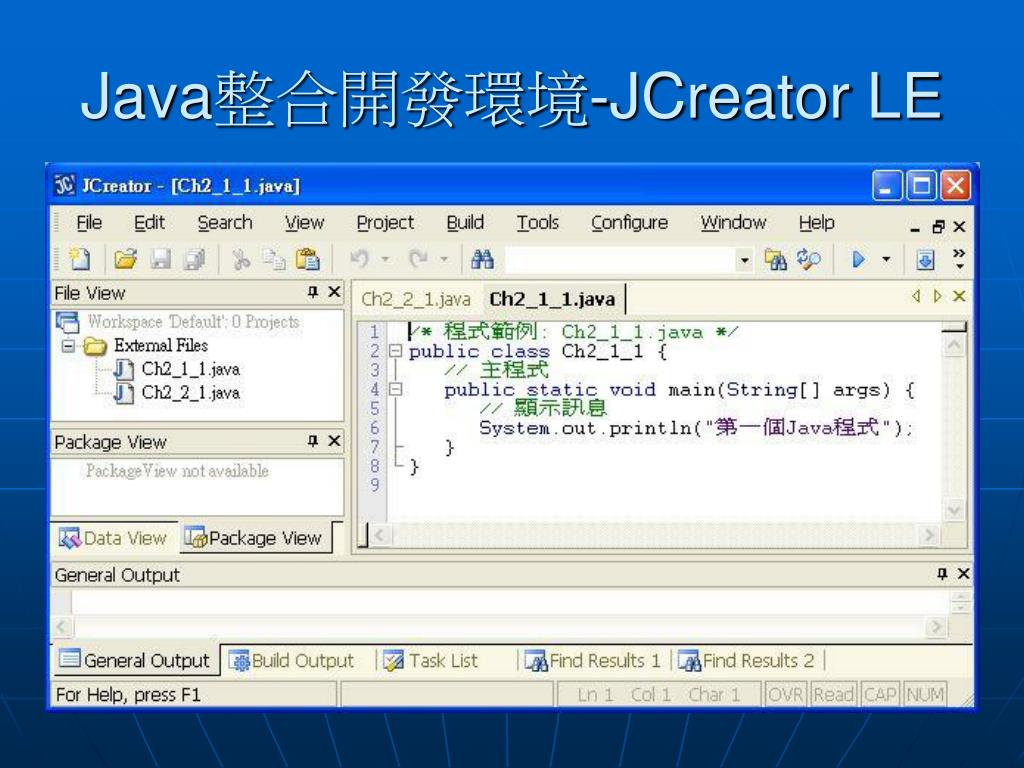Click the OVR status bar indicator
This screenshot has width=1024, height=768.
click(786, 694)
